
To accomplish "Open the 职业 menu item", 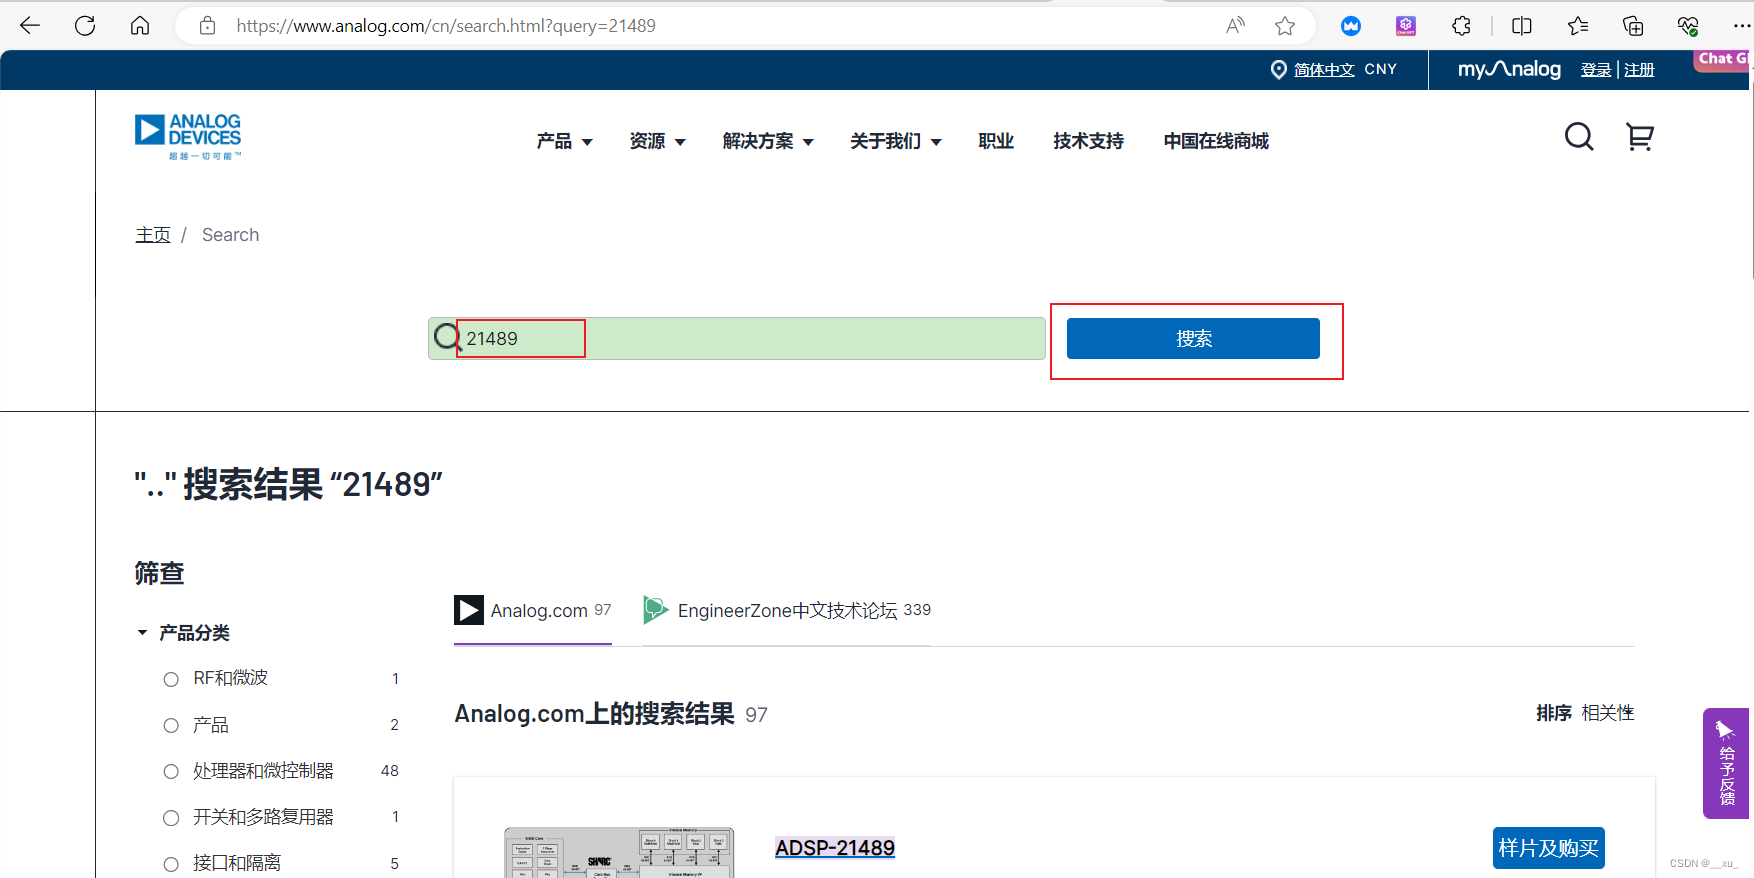I will pos(996,141).
